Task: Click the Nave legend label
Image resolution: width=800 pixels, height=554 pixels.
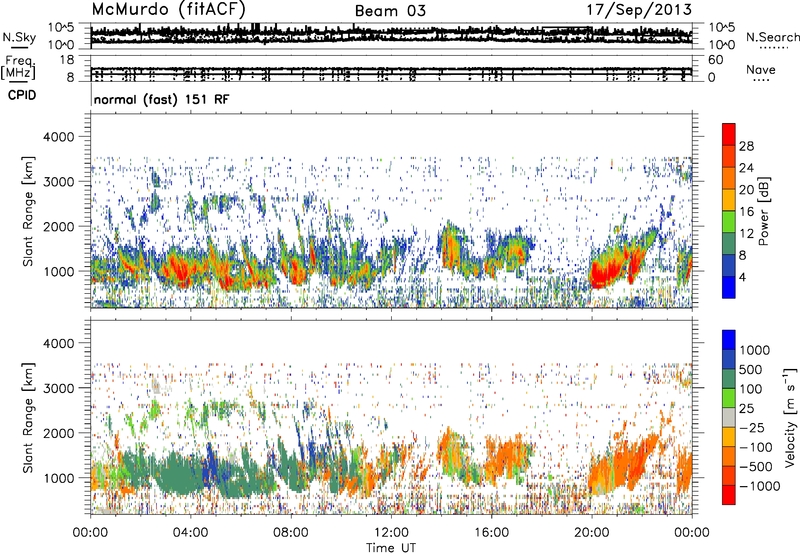Action: (x=760, y=70)
